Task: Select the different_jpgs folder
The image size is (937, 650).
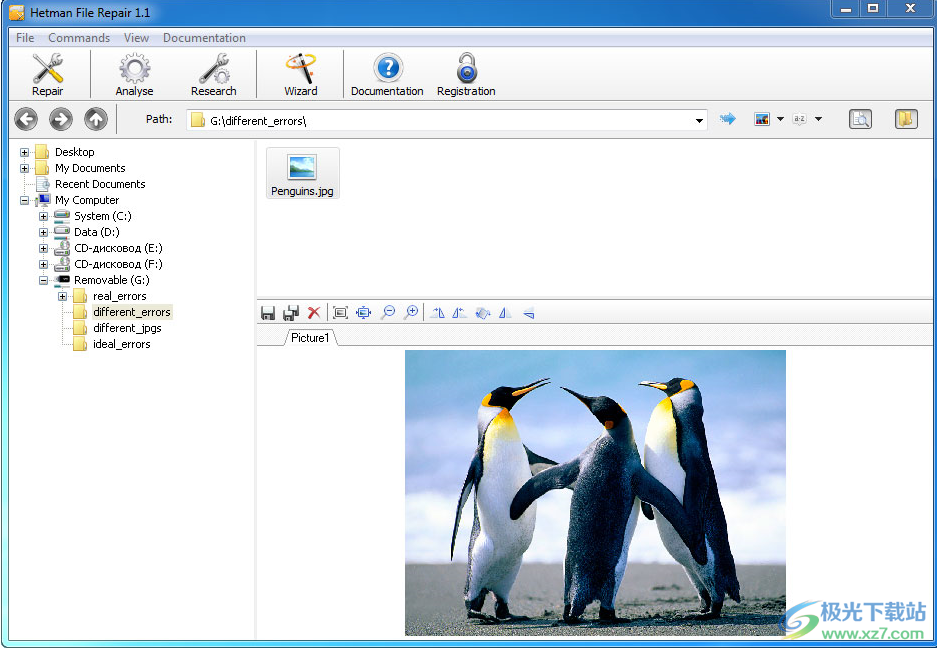Action: click(x=127, y=328)
